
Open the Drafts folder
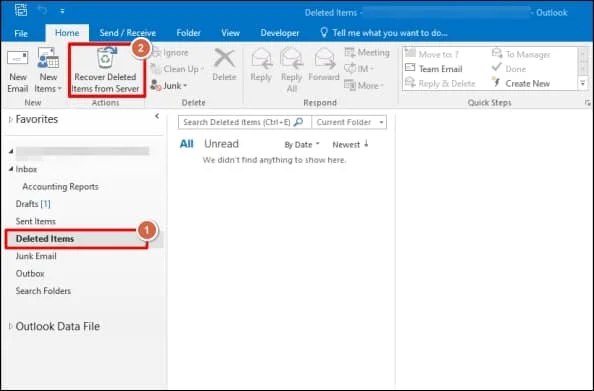33,204
